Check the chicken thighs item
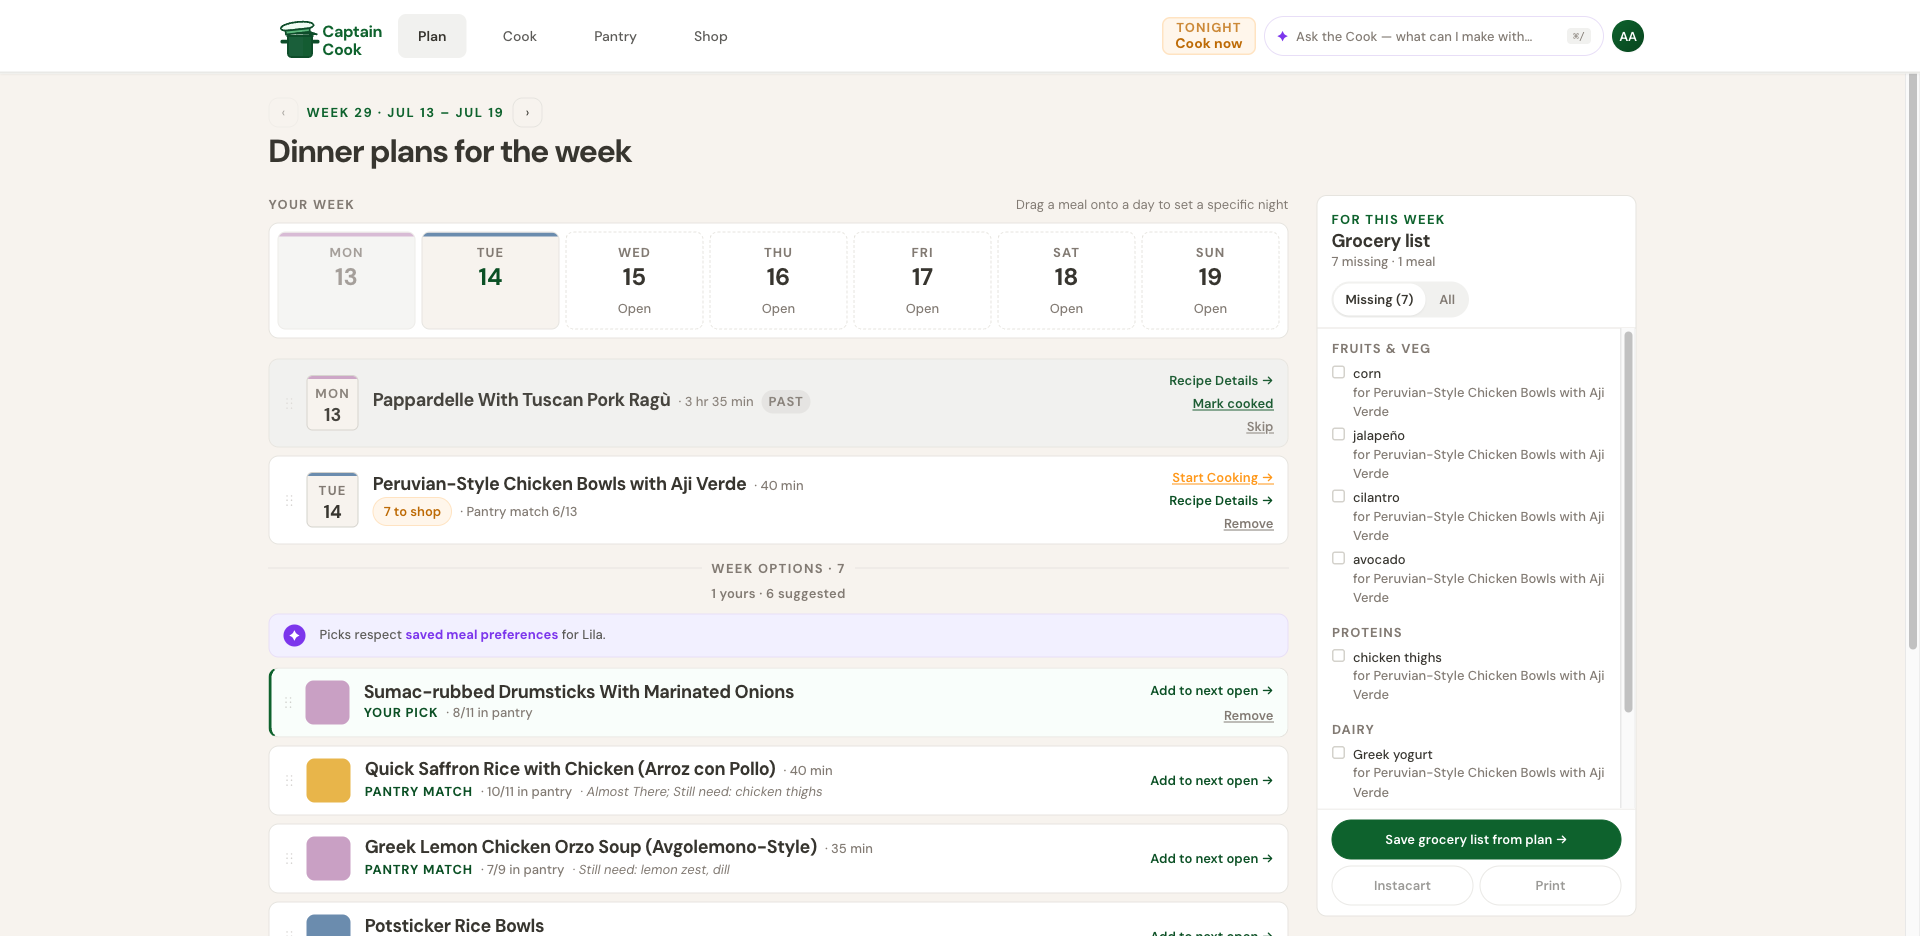 point(1338,656)
